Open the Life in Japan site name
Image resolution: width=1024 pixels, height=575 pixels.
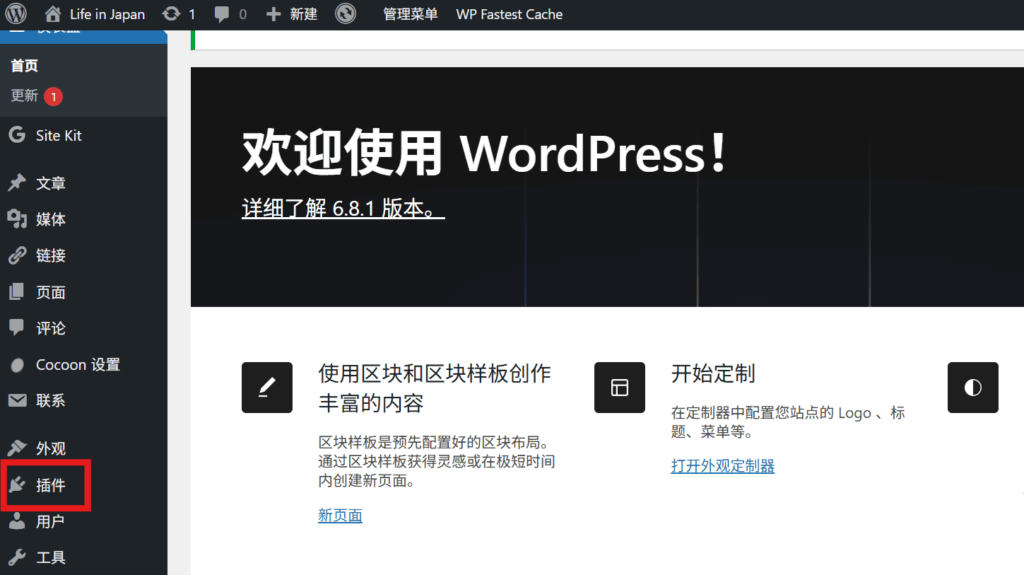coord(107,14)
